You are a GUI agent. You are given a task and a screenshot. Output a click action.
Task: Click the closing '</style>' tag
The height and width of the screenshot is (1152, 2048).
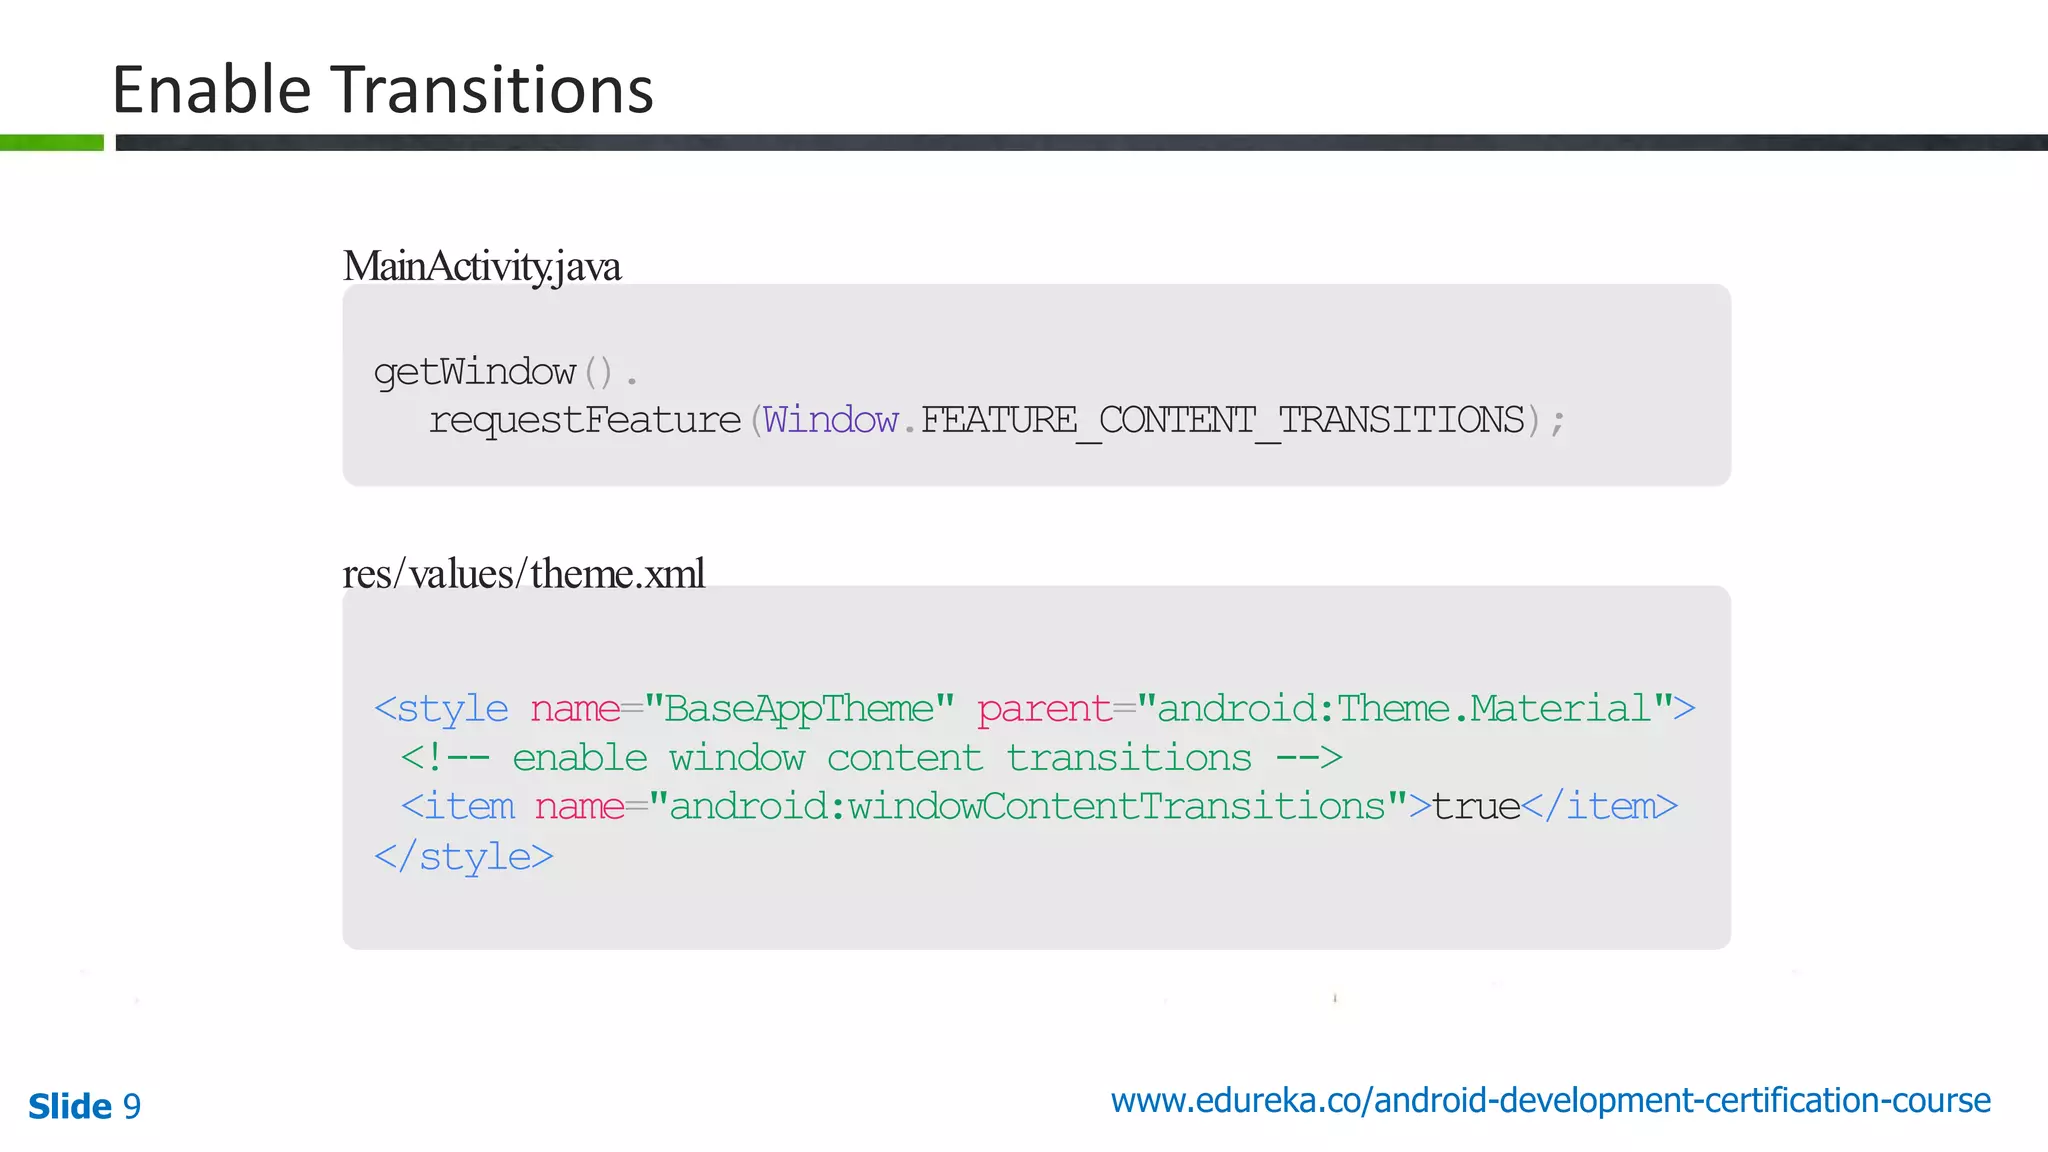(x=463, y=857)
